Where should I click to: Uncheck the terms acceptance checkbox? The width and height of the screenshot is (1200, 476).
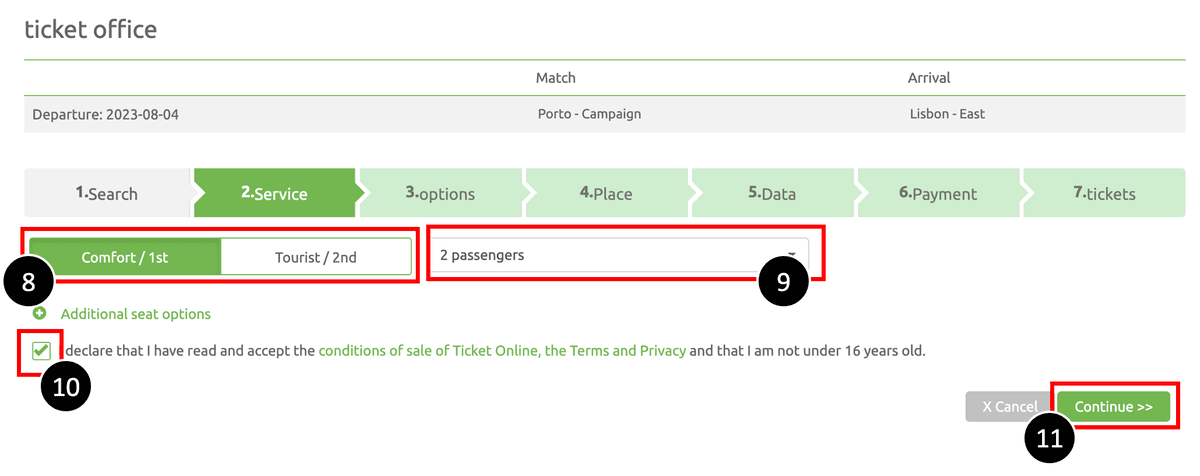pyautogui.click(x=41, y=351)
